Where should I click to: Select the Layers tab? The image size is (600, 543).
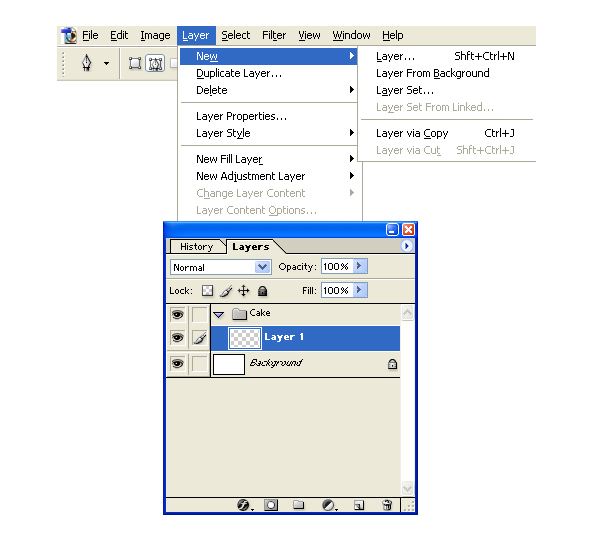click(251, 247)
